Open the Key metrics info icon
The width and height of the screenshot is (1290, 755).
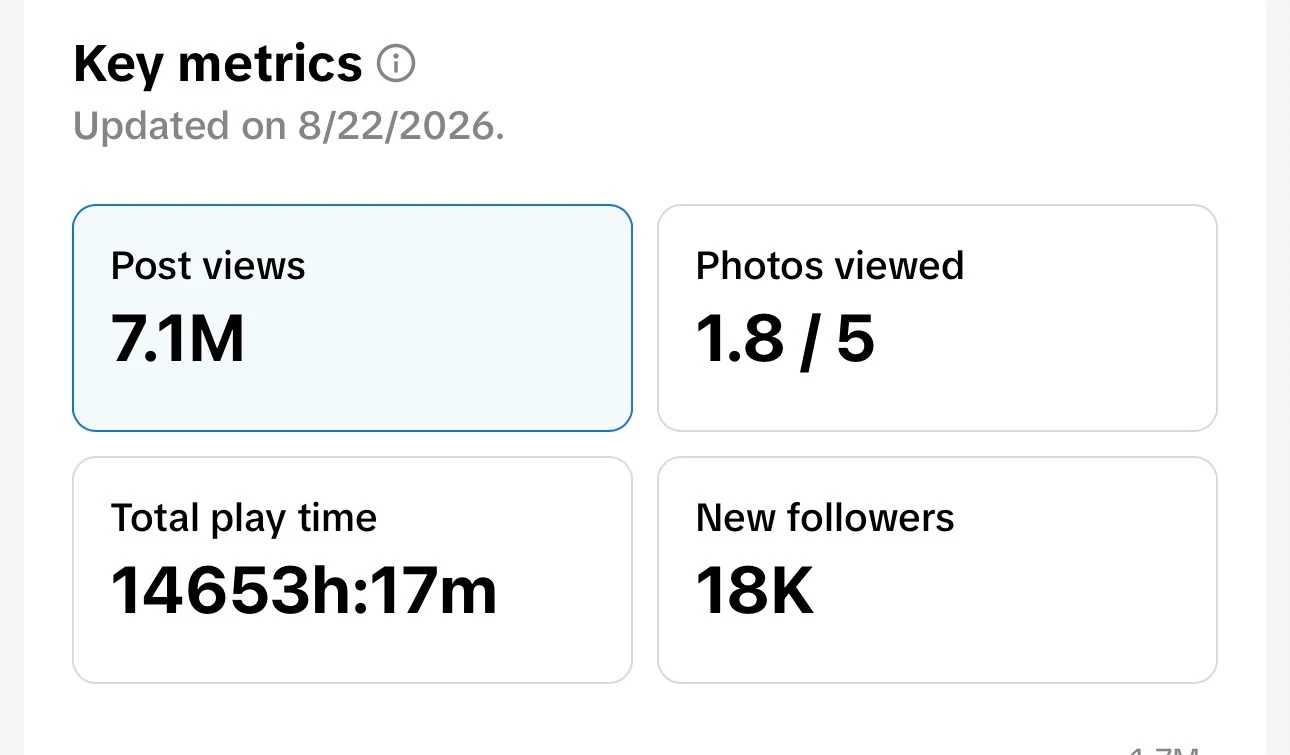click(x=396, y=65)
